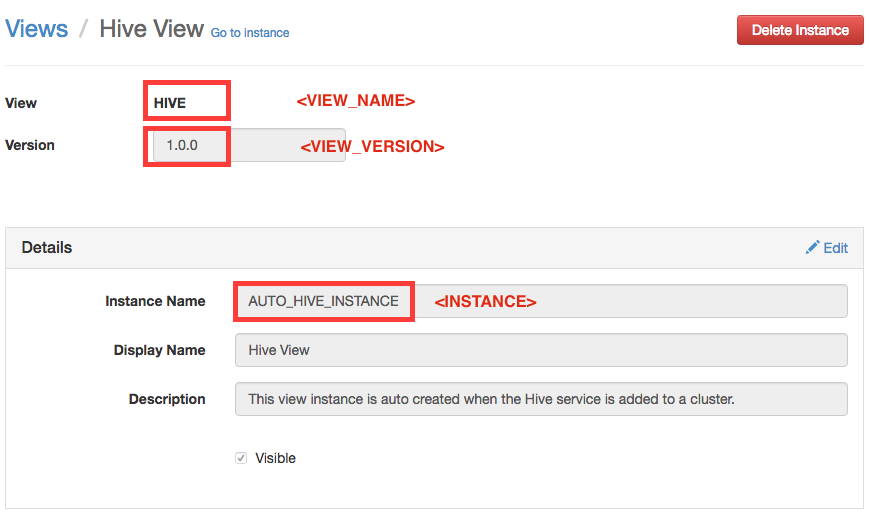This screenshot has height=514, width=870.
Task: Click the Edit link in Details
Action: pyautogui.click(x=835, y=248)
